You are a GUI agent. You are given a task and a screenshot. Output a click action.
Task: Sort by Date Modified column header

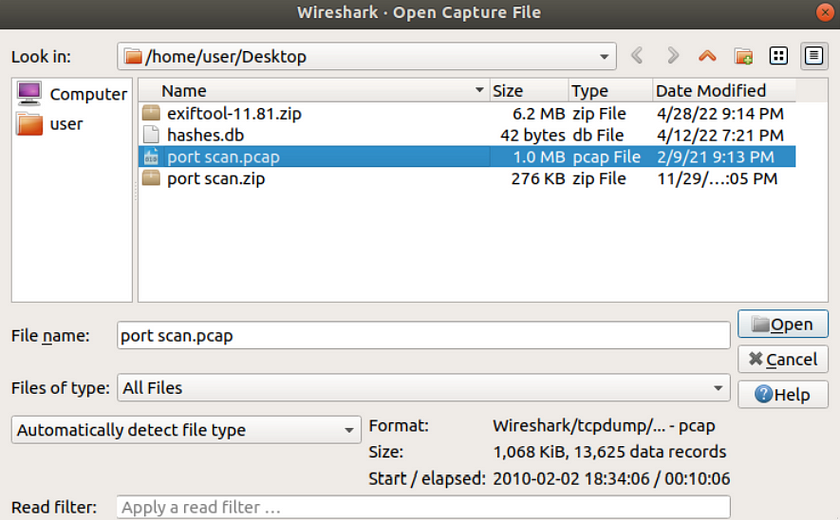coord(724,91)
